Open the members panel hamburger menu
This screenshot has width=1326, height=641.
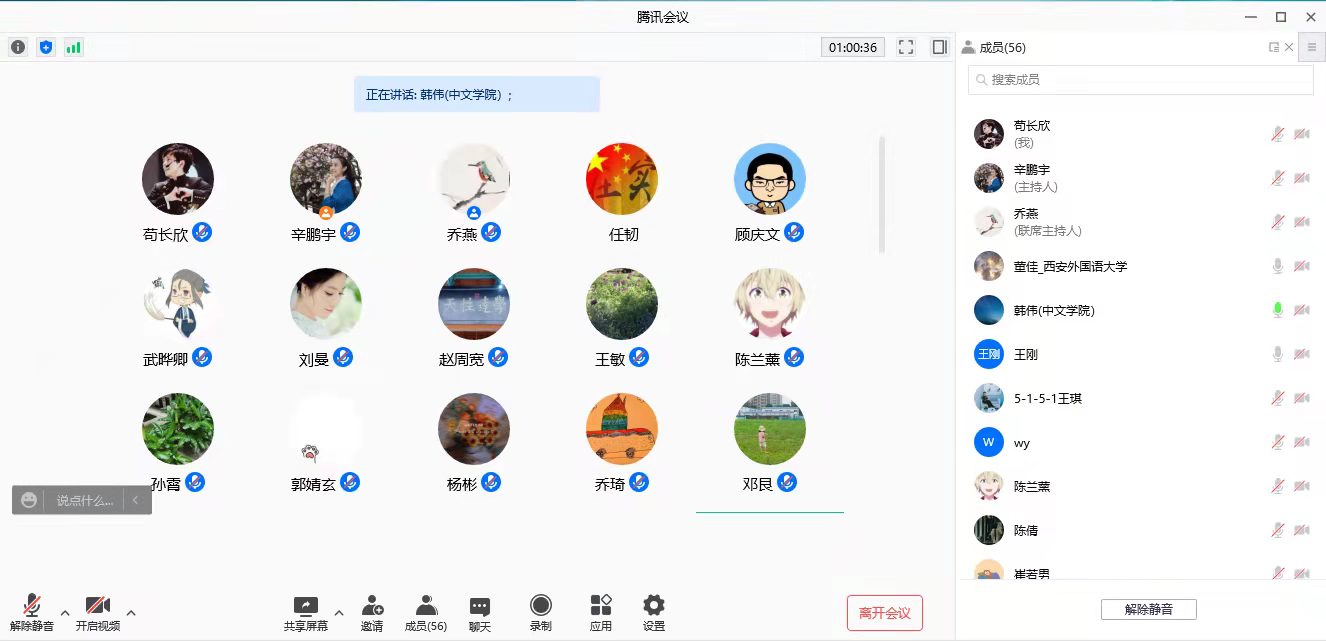tap(1311, 47)
